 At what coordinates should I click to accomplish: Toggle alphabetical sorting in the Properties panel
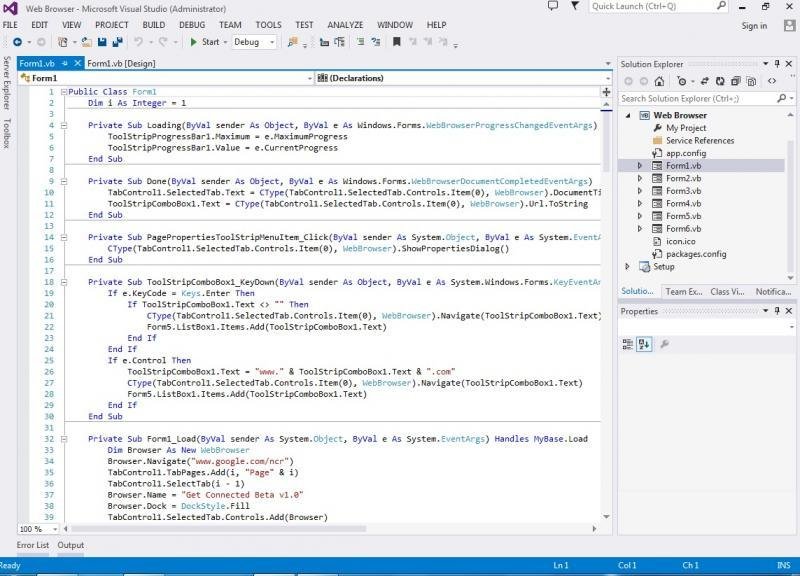click(643, 343)
